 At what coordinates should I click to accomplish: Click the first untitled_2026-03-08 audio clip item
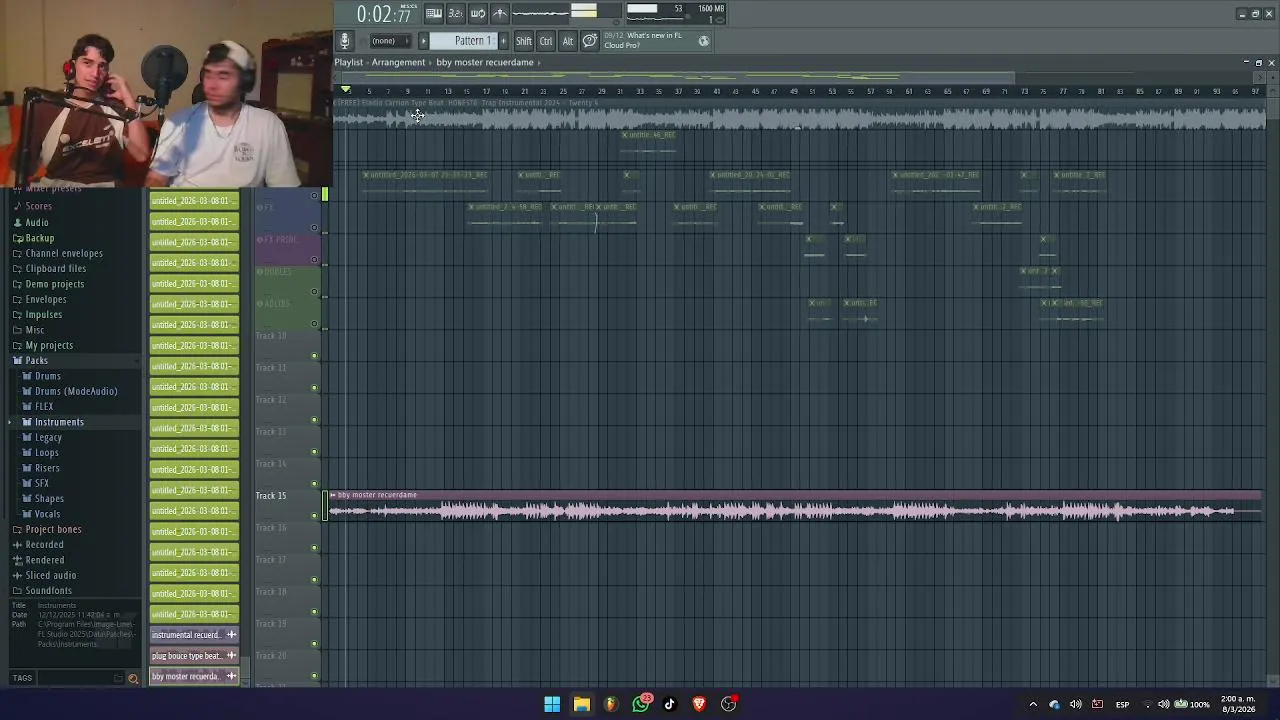pyautogui.click(x=194, y=201)
